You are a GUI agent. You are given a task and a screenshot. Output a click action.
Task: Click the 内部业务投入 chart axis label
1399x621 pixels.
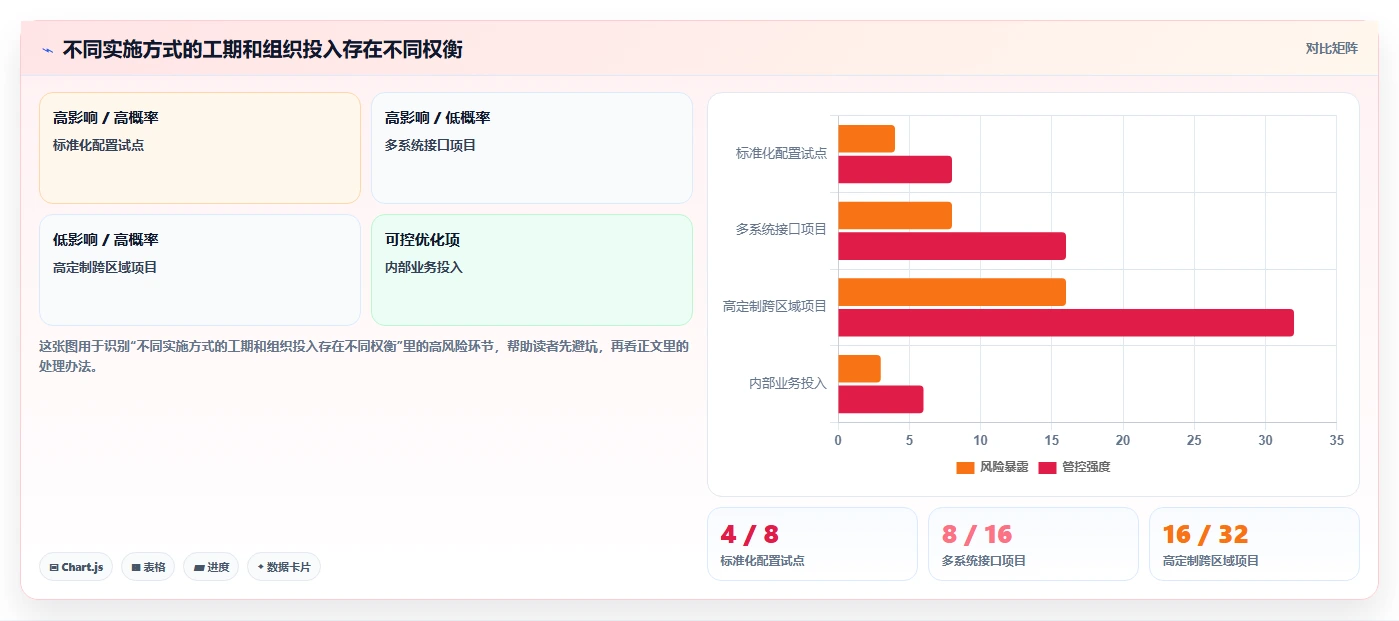788,383
